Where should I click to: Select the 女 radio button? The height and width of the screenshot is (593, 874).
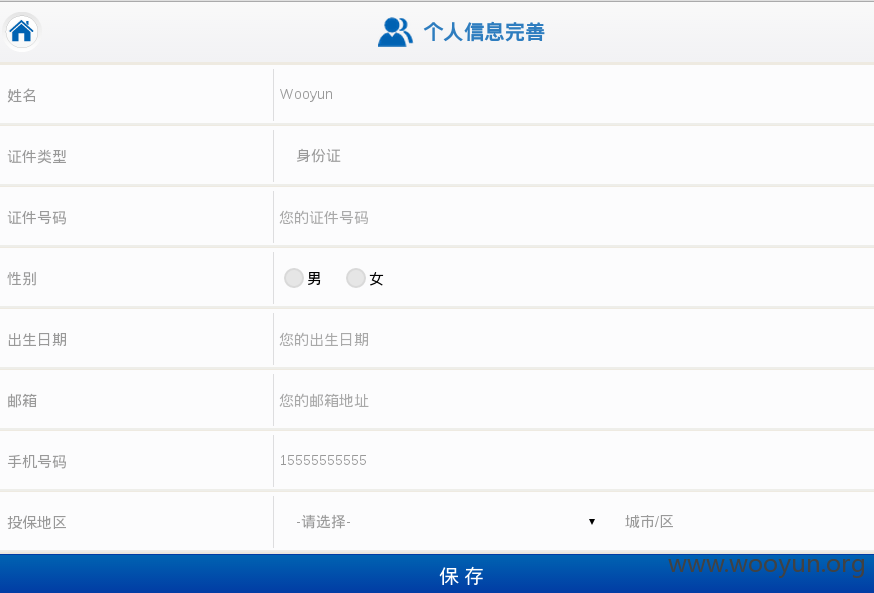click(x=356, y=278)
